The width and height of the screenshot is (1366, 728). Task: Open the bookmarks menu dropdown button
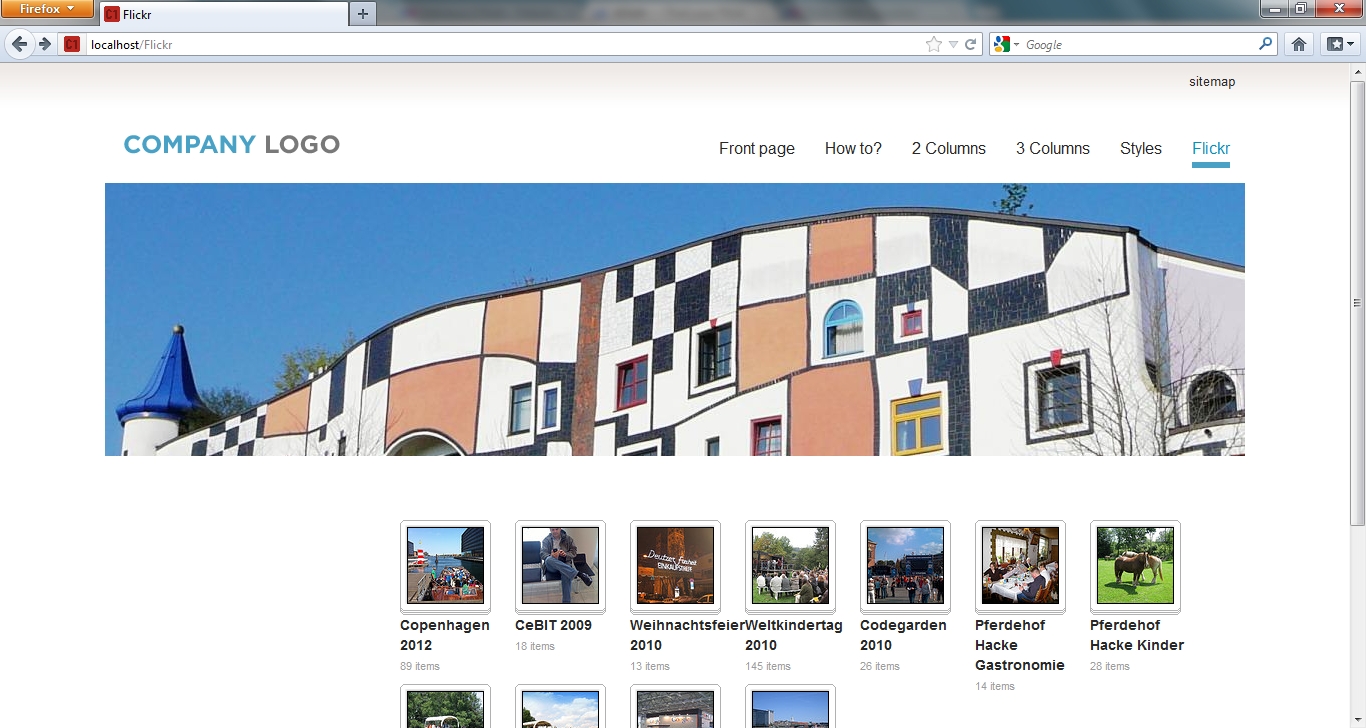pyautogui.click(x=1339, y=44)
